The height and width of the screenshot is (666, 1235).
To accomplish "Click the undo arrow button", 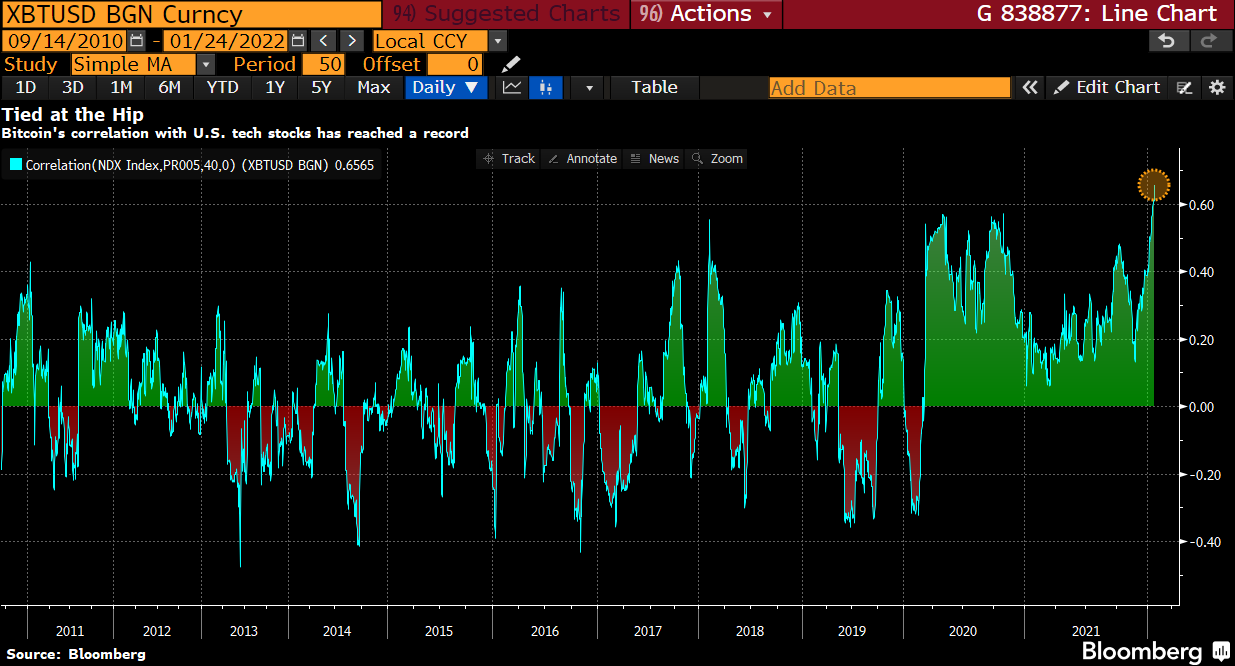I will pyautogui.click(x=1165, y=41).
